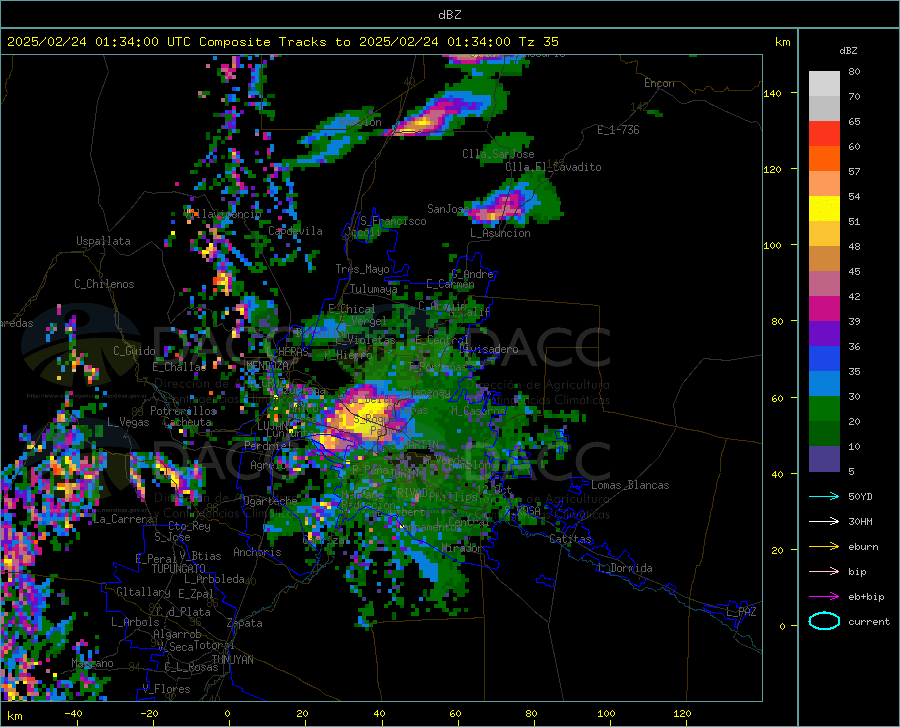Click the magenta 39 dBZ color swatch

tap(824, 309)
